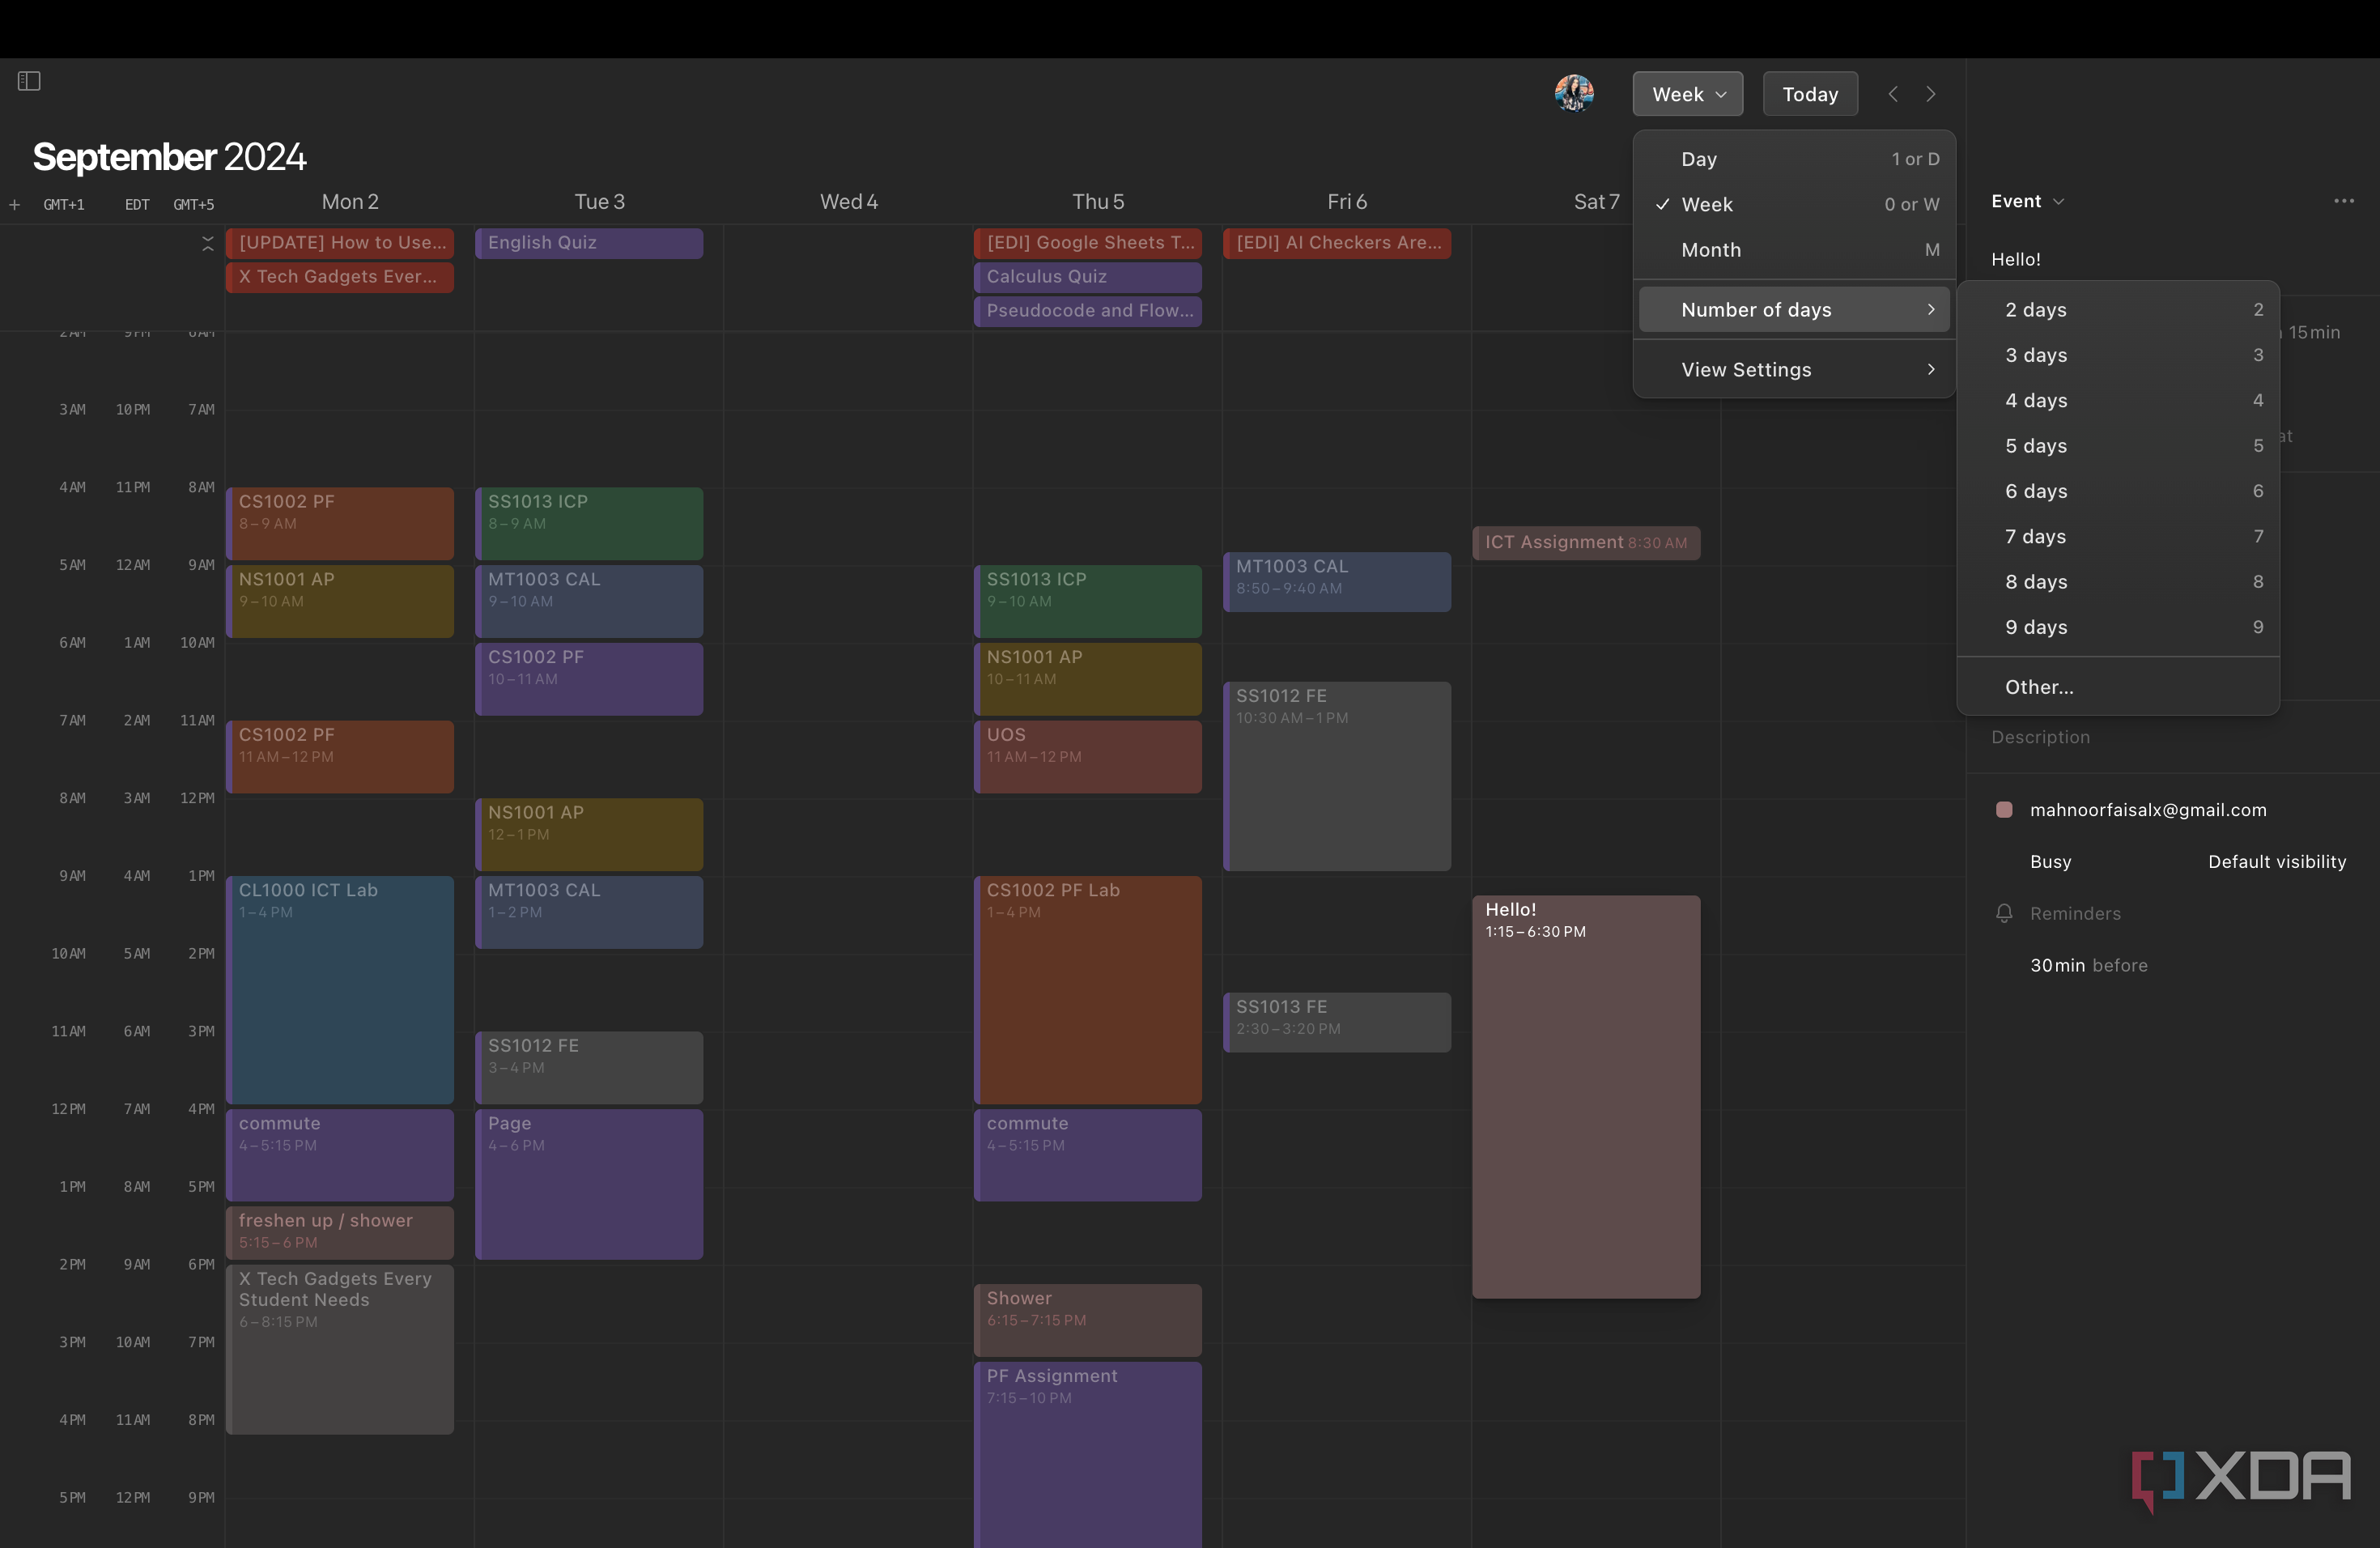This screenshot has height=1548, width=2380.
Task: Open the Hello! event on Saturday
Action: (x=1586, y=1097)
